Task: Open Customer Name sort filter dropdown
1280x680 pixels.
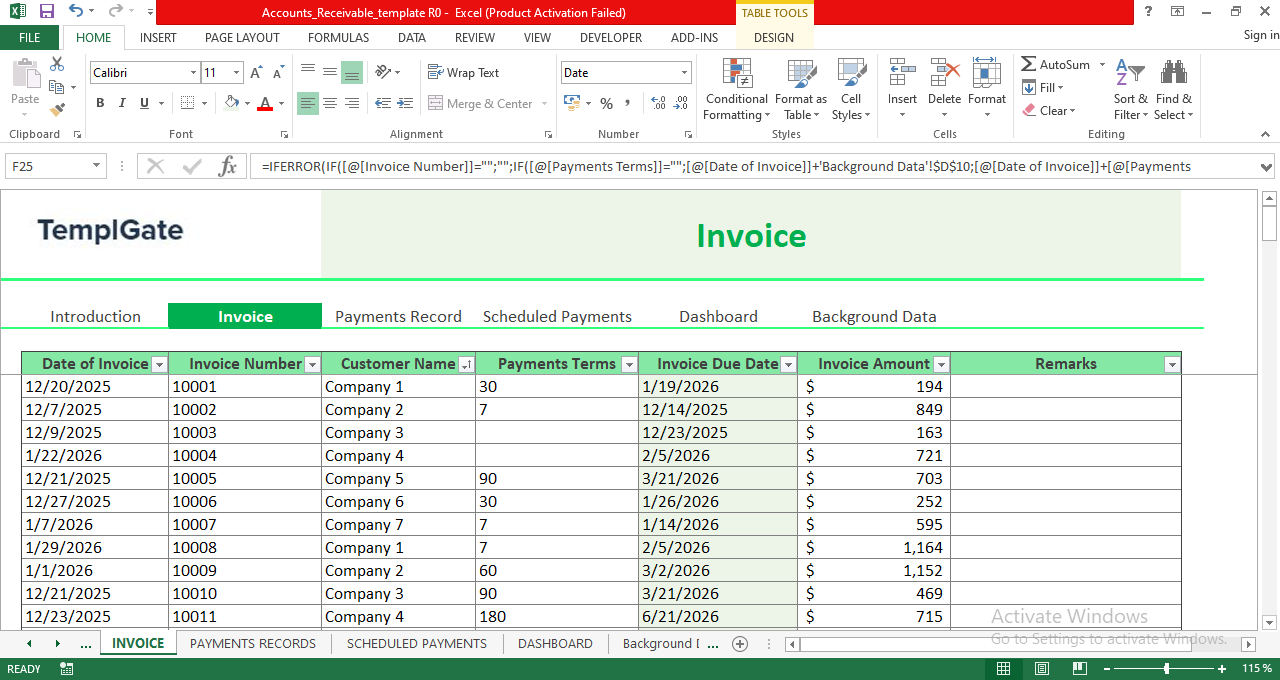Action: [x=466, y=365]
